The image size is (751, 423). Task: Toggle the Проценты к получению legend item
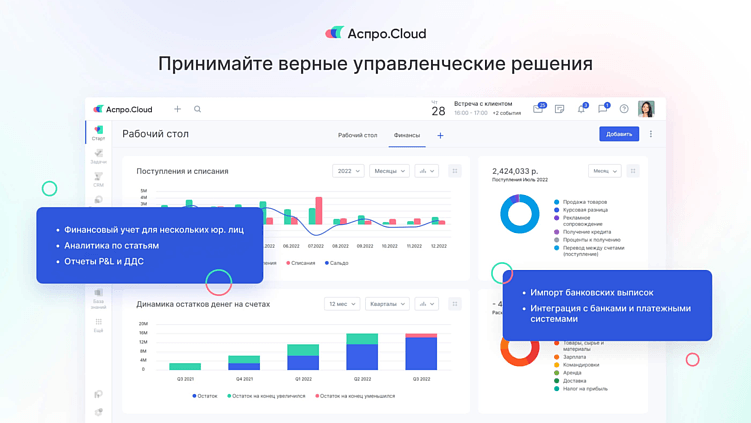click(x=587, y=240)
